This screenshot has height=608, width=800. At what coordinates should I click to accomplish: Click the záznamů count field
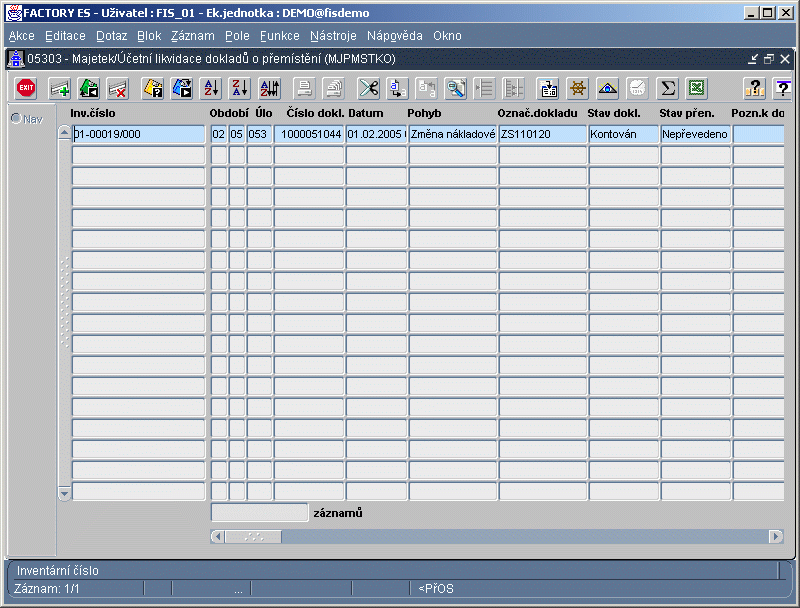(259, 513)
